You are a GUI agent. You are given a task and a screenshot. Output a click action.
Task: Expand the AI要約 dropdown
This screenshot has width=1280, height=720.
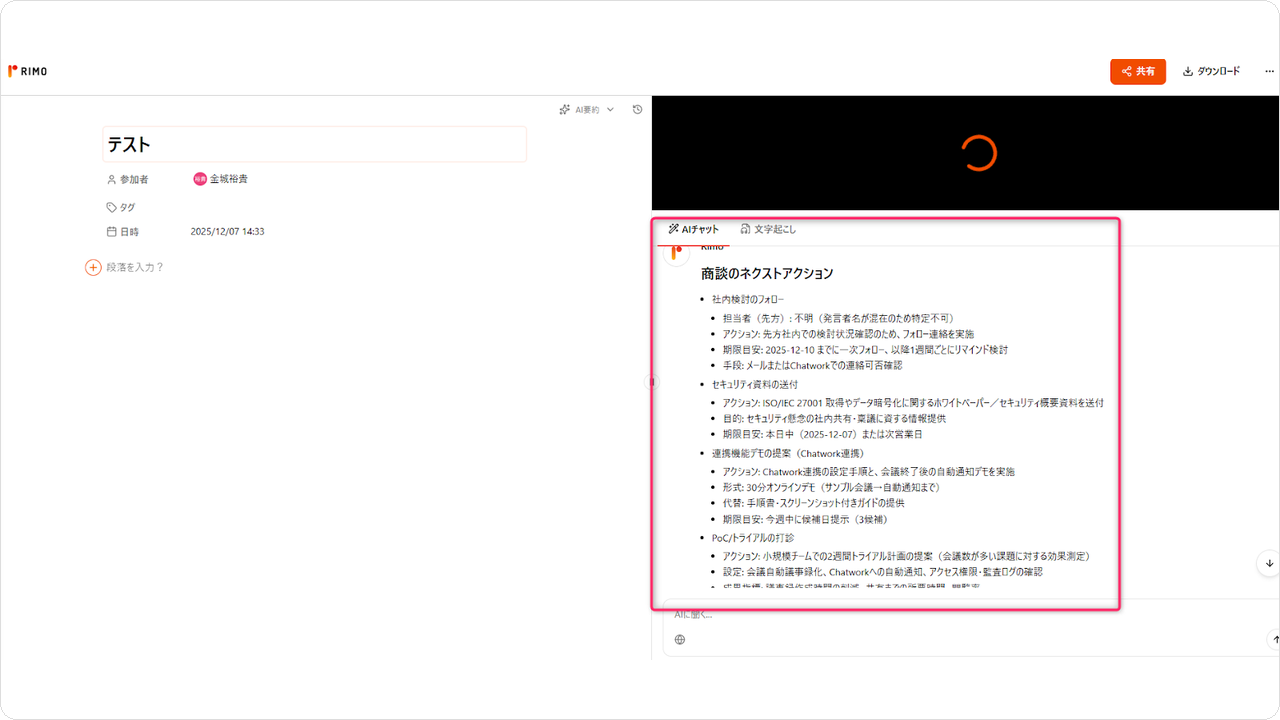(x=587, y=109)
